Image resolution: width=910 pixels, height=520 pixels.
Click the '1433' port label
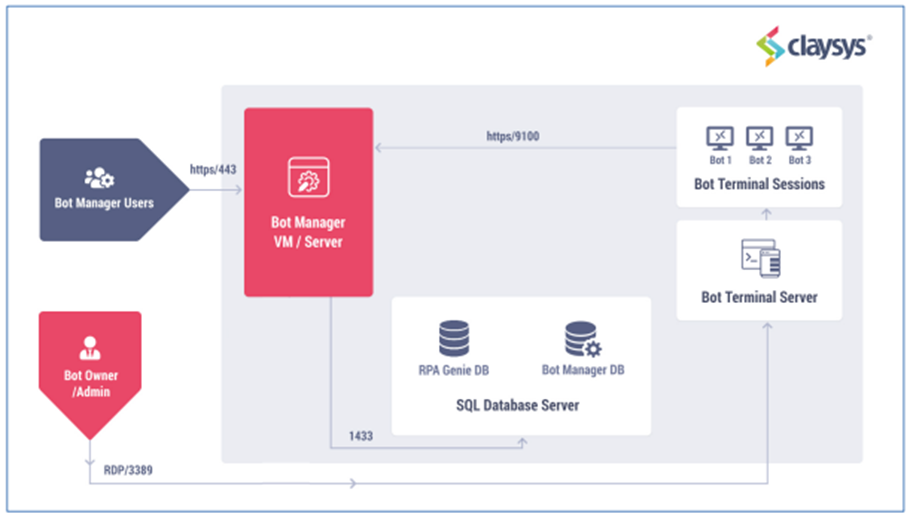(x=361, y=436)
